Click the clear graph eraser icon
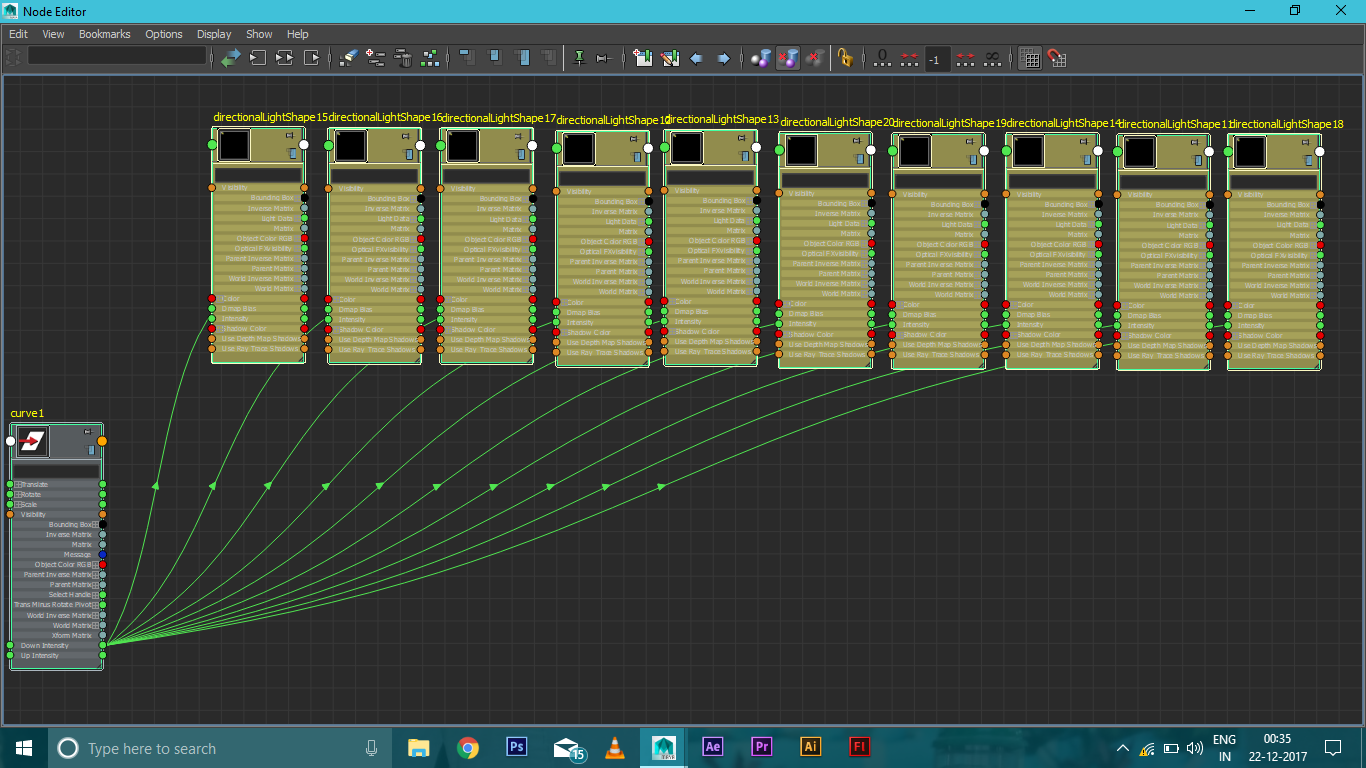Image resolution: width=1366 pixels, height=768 pixels. (x=349, y=58)
